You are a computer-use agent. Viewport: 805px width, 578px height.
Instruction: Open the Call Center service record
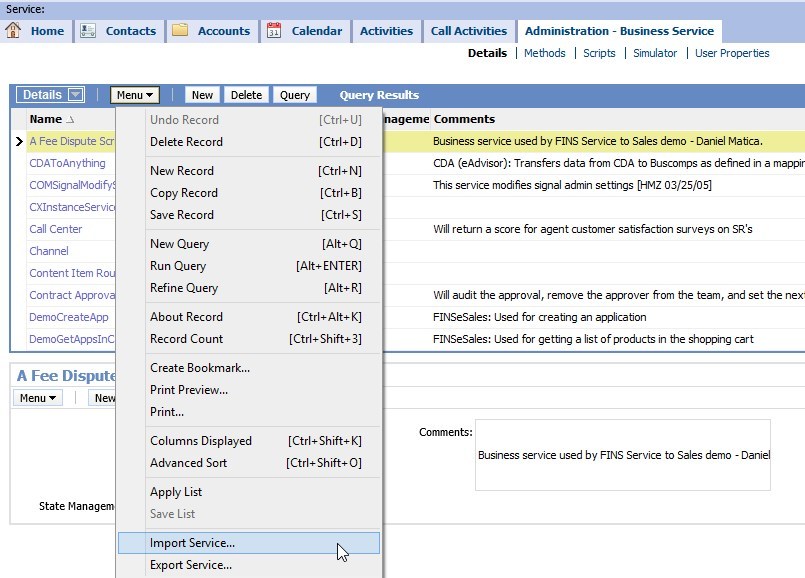(x=55, y=229)
